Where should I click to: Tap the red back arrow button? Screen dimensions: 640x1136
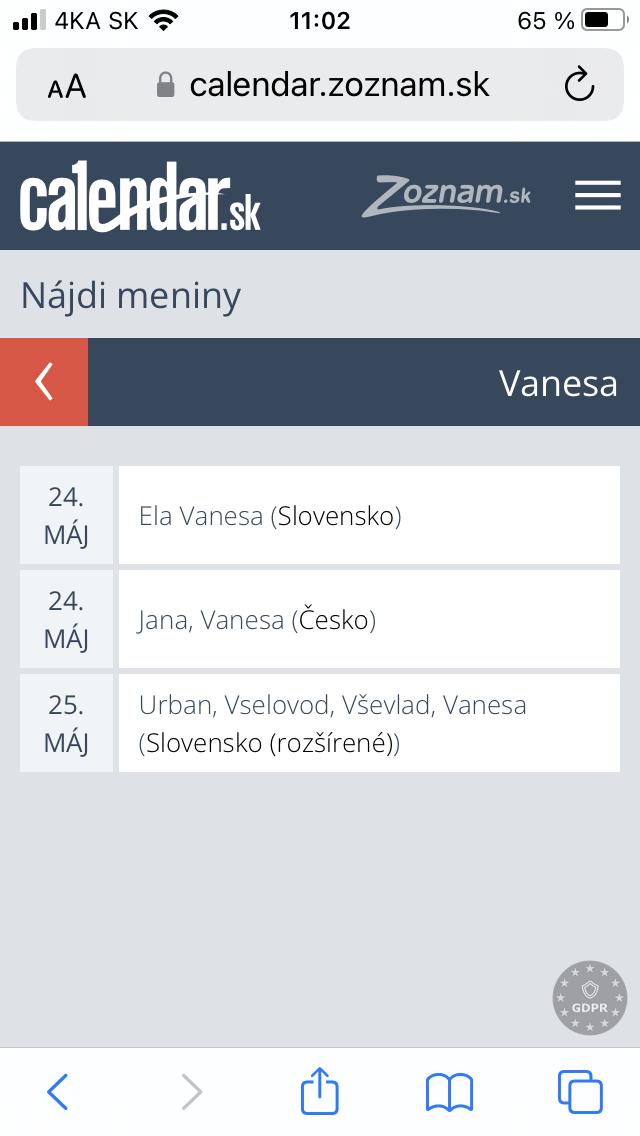44,382
